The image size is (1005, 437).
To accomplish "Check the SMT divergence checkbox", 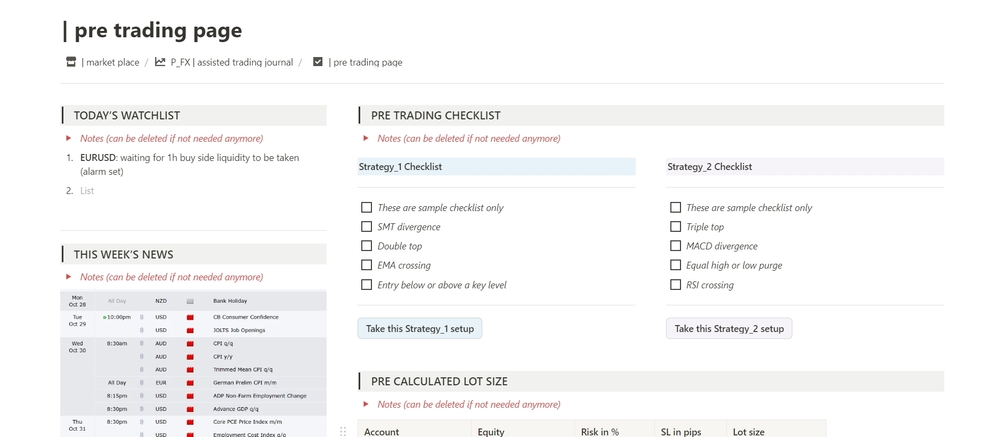I will click(x=366, y=227).
